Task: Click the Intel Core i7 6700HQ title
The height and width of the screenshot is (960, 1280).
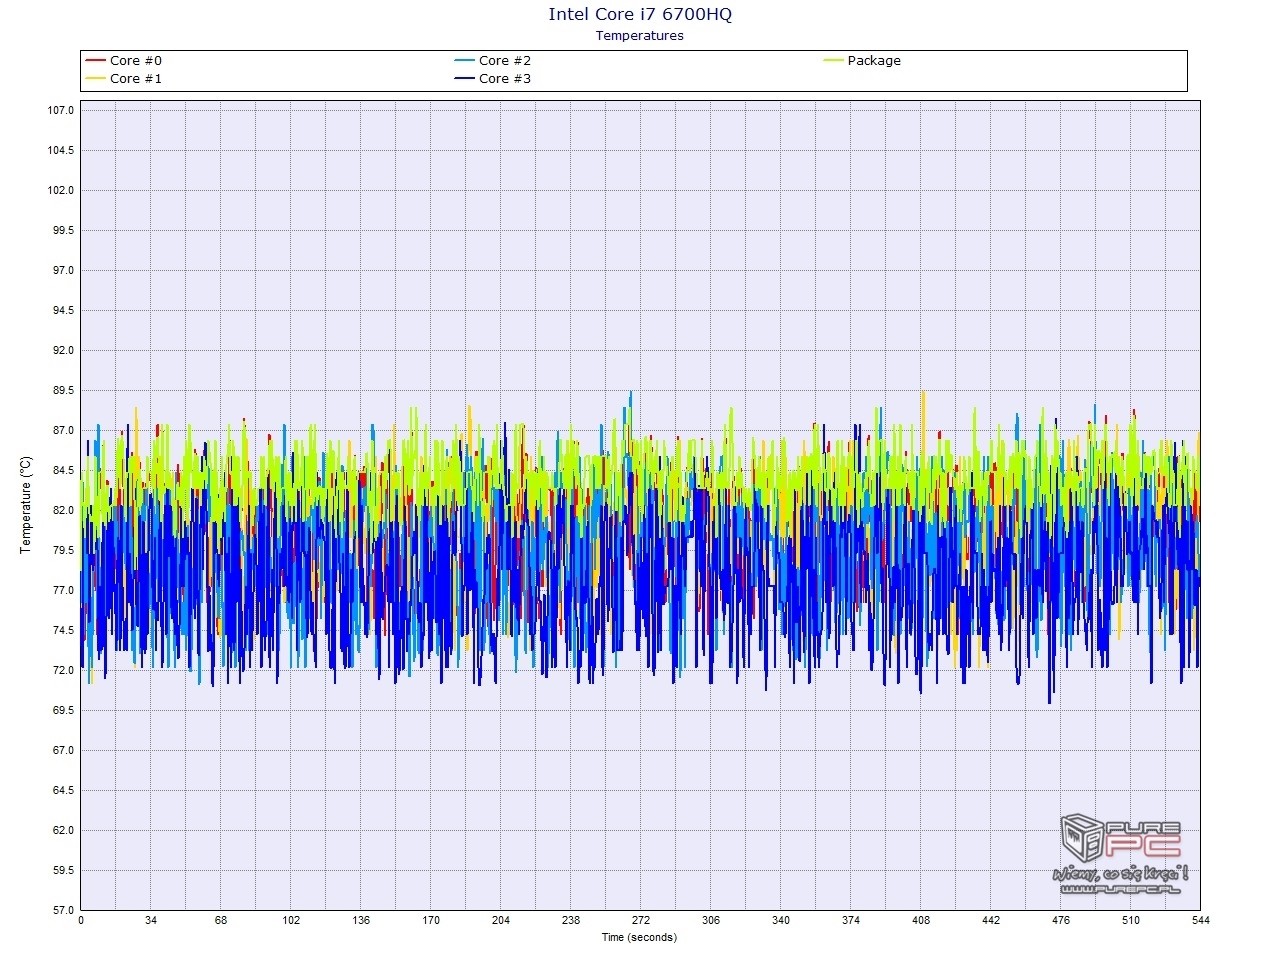Action: 640,14
